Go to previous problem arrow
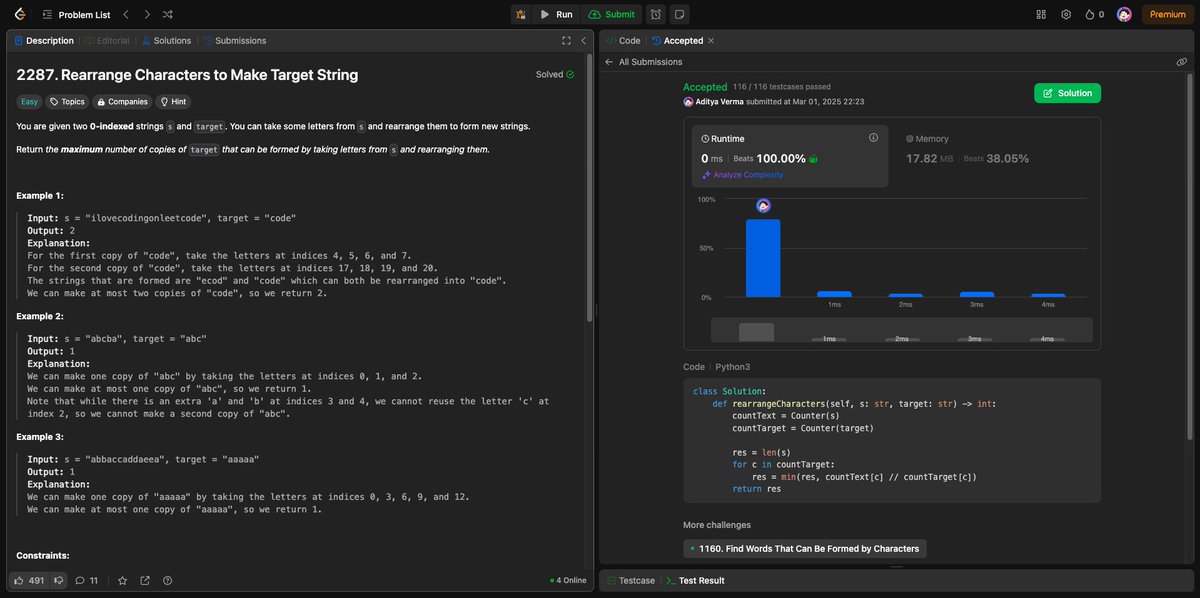This screenshot has height=598, width=1200. (x=125, y=14)
